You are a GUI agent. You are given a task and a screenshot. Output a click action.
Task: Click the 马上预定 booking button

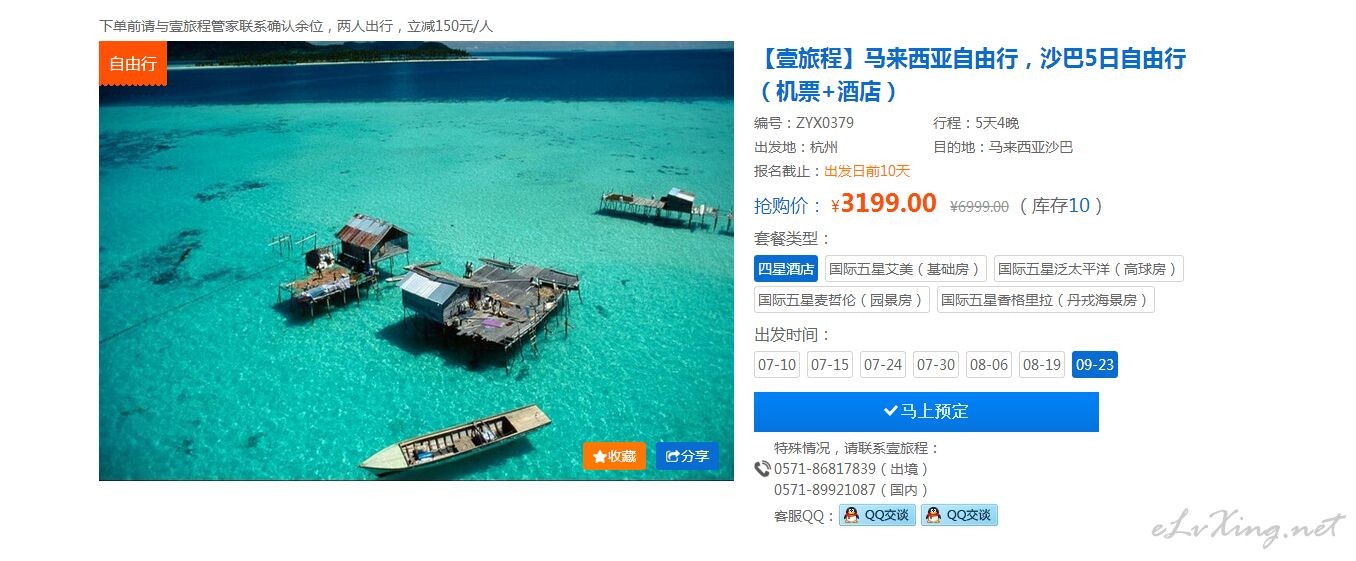tap(926, 412)
